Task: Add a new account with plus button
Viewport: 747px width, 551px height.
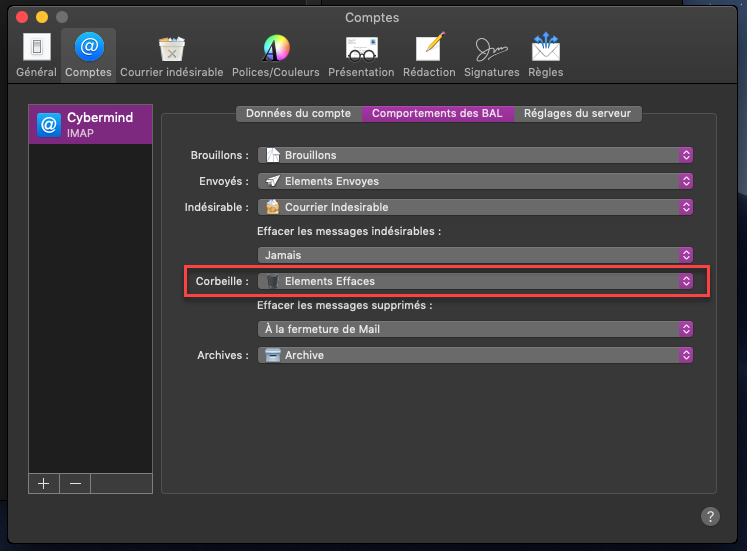Action: [43, 483]
